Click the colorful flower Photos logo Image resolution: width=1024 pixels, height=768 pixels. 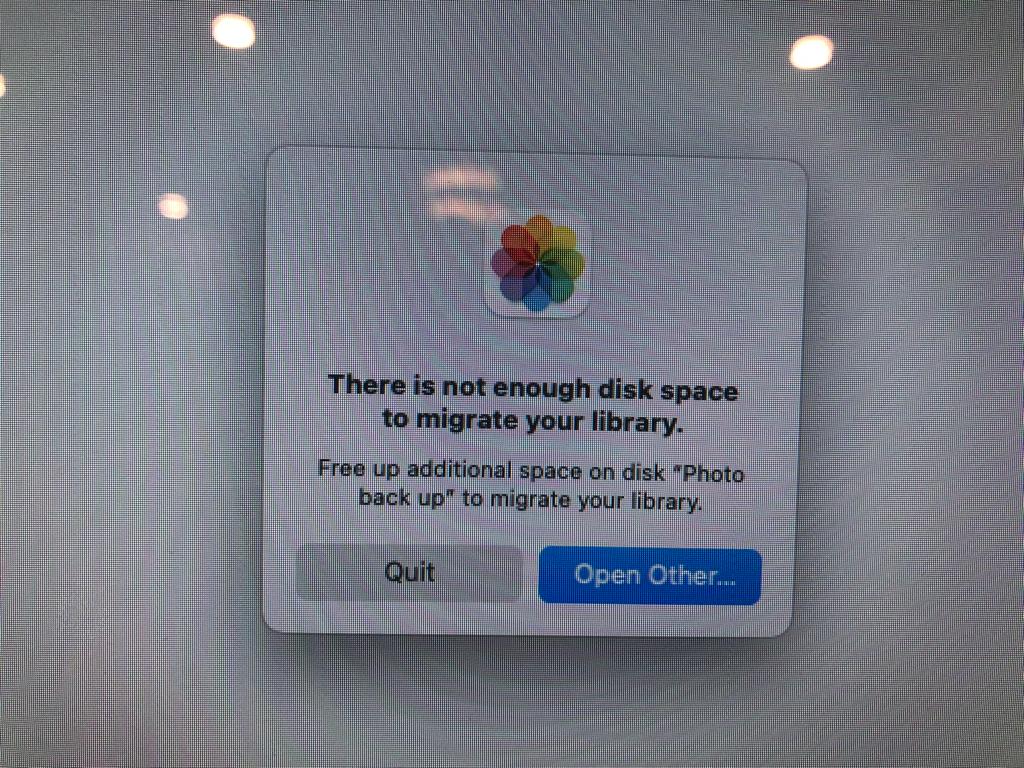tap(537, 264)
